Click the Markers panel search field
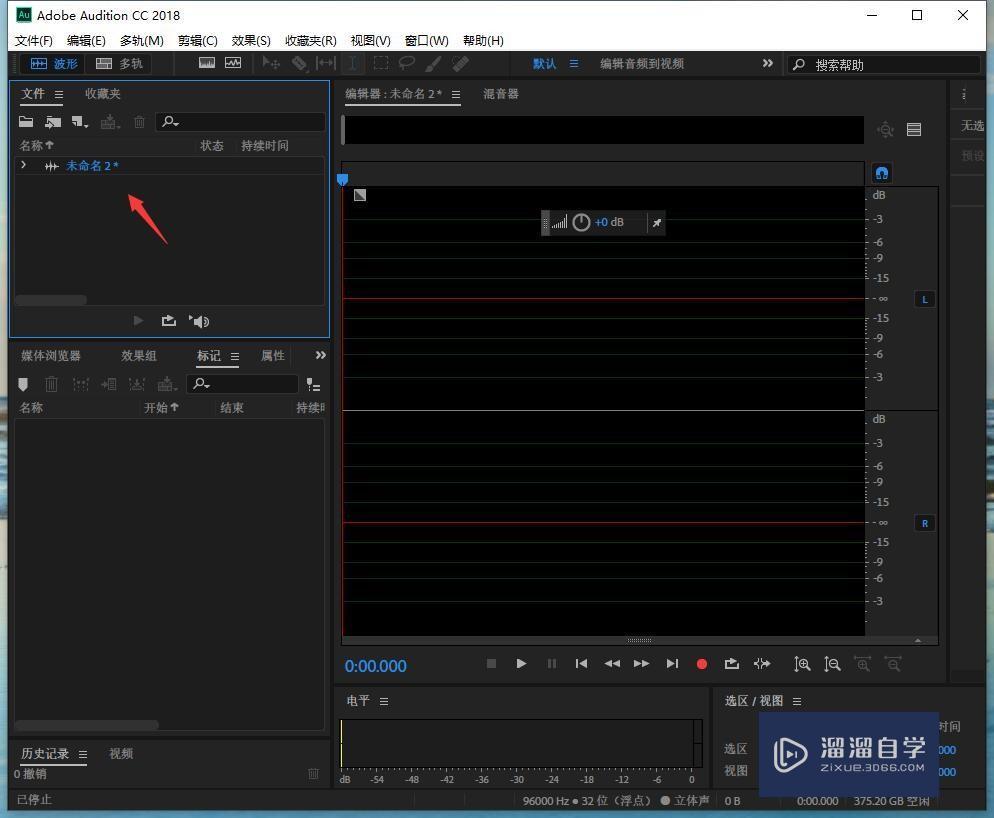This screenshot has height=818, width=994. click(x=242, y=384)
